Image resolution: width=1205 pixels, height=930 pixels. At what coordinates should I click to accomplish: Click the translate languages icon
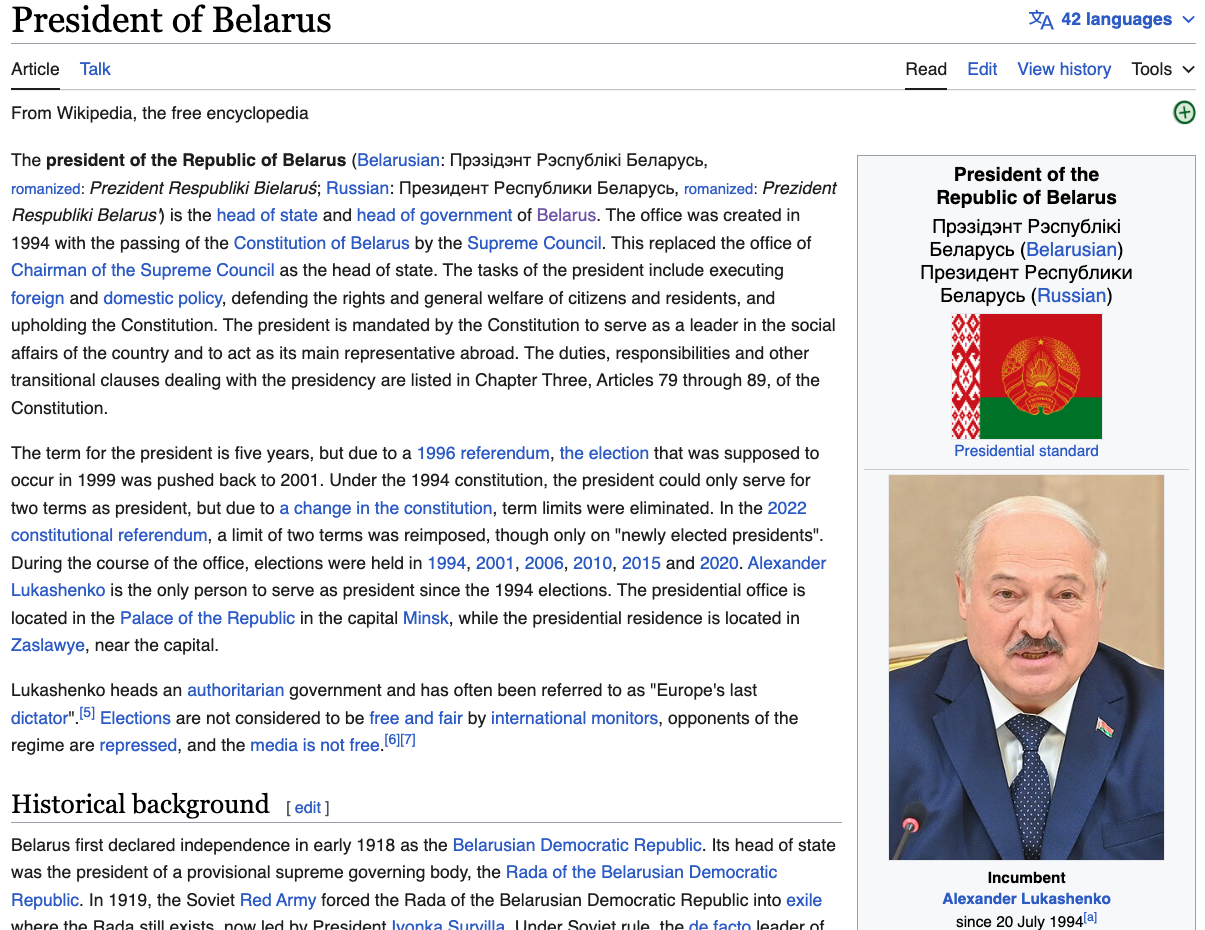coord(1041,20)
